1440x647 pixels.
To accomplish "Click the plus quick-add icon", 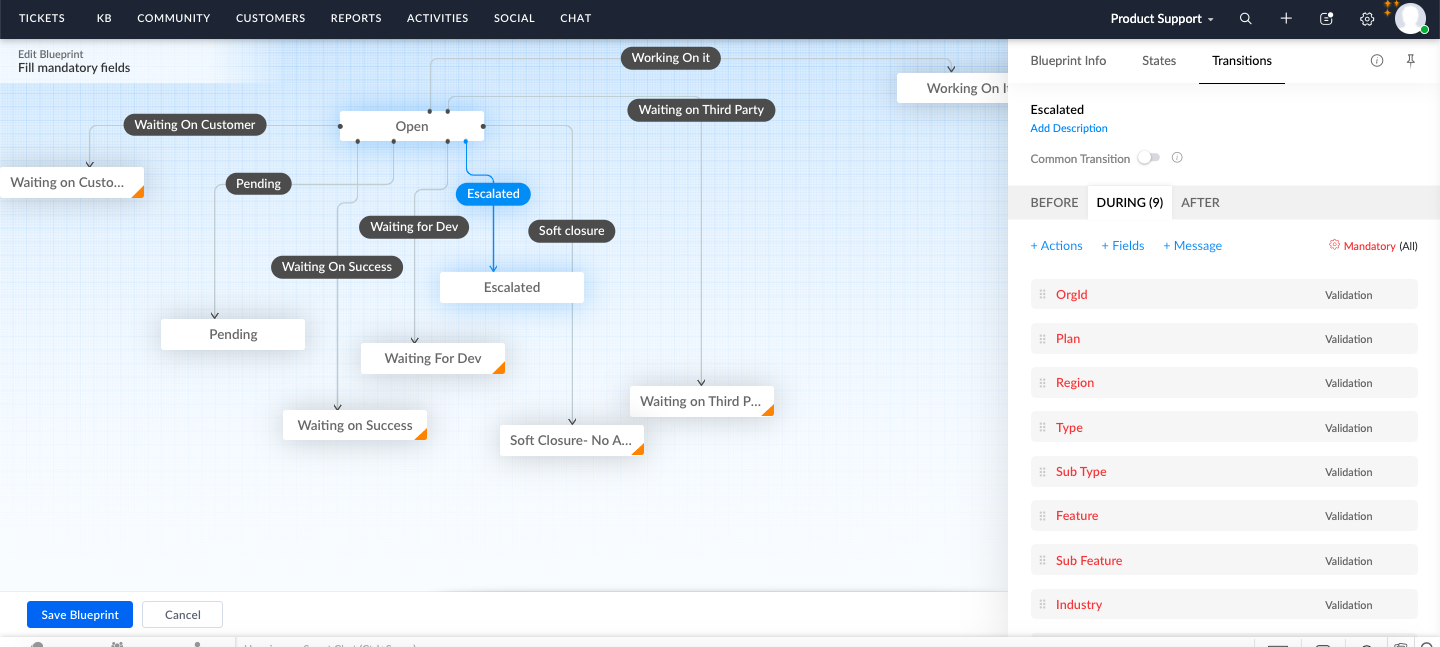I will [1286, 18].
